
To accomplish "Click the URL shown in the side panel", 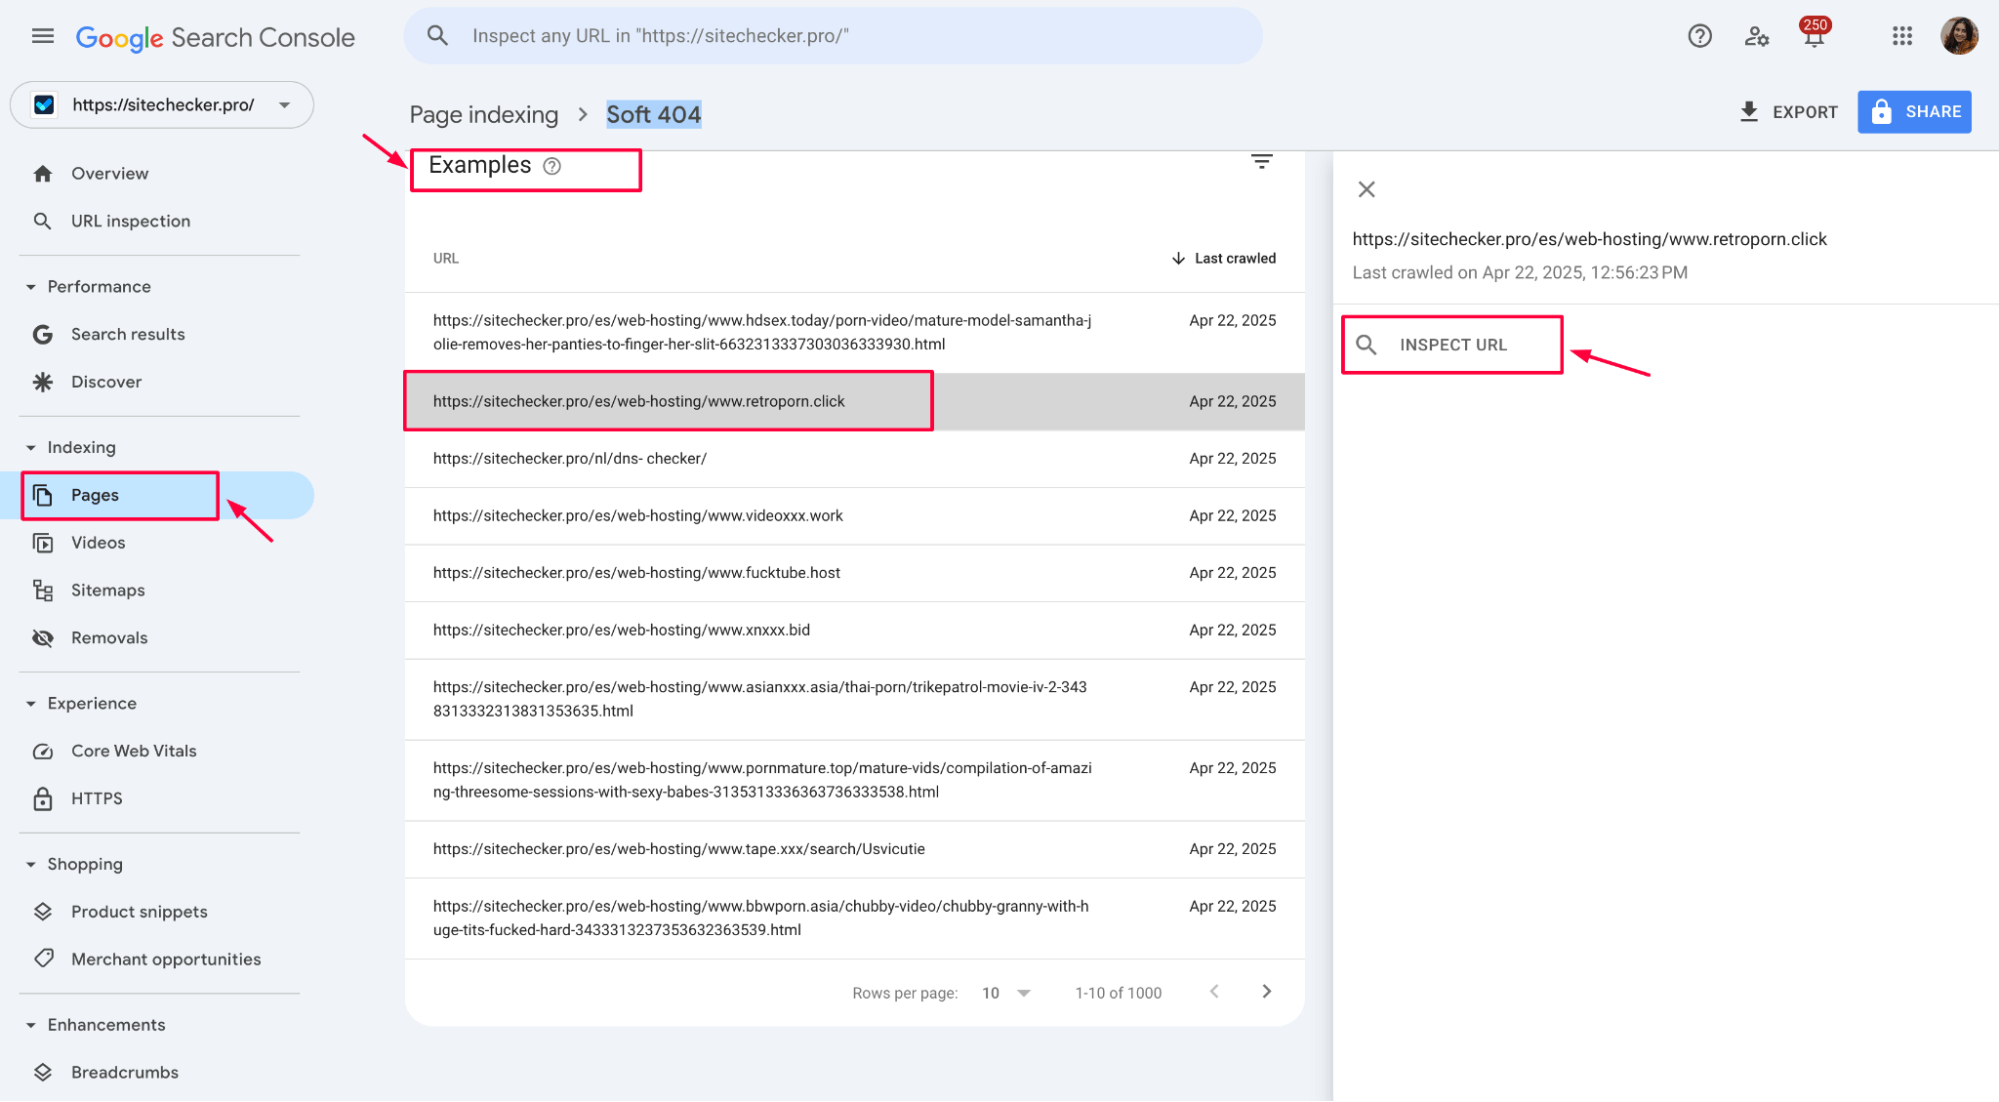I will [x=1589, y=239].
